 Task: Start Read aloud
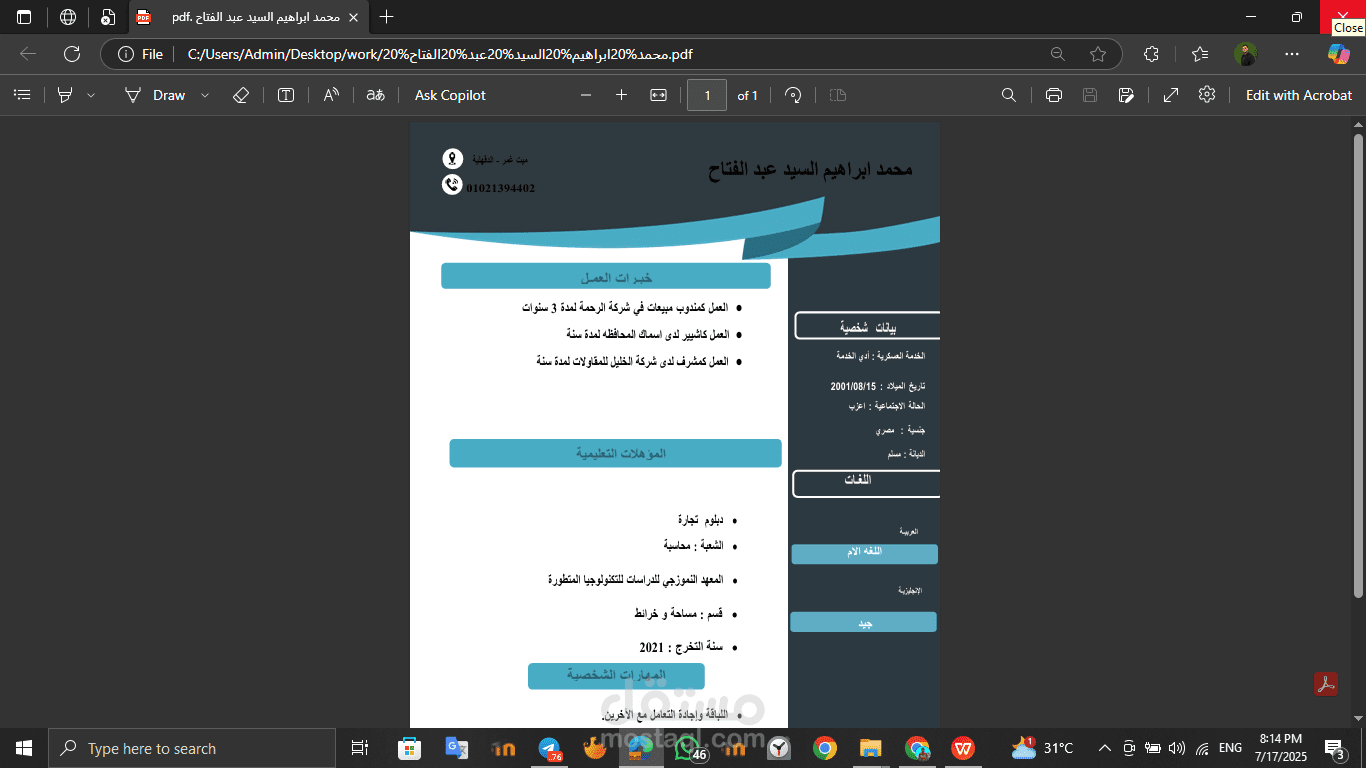(331, 95)
